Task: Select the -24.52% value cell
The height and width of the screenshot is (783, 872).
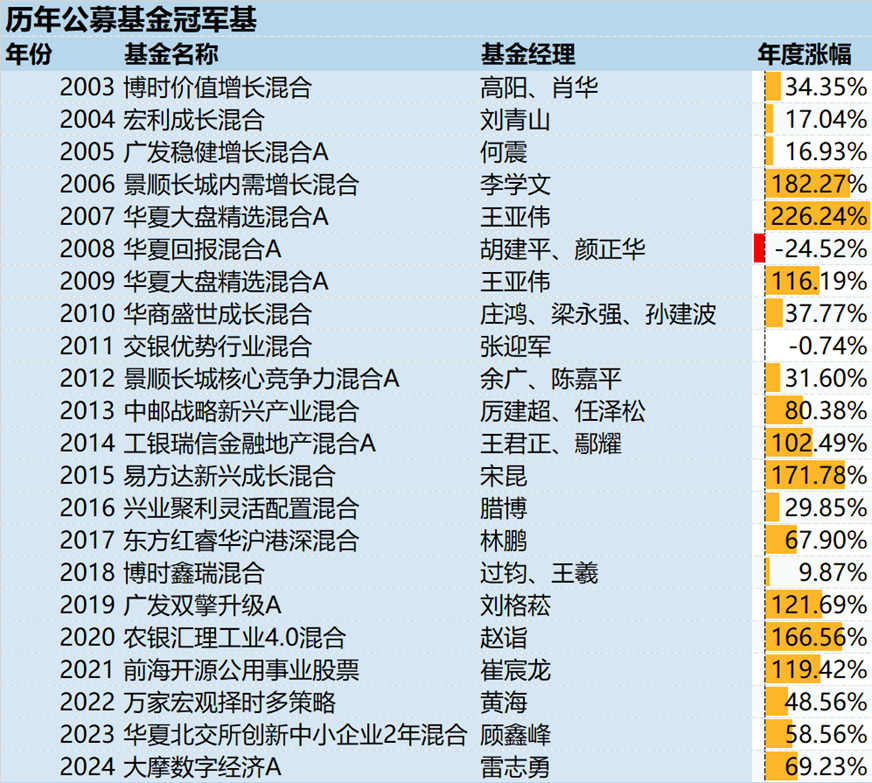Action: pos(821,249)
